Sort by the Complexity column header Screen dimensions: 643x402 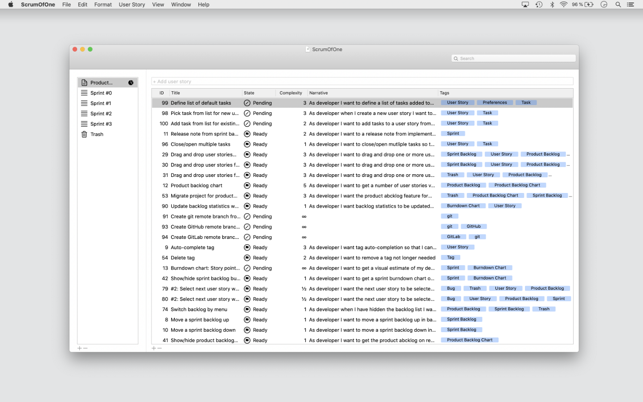click(291, 93)
